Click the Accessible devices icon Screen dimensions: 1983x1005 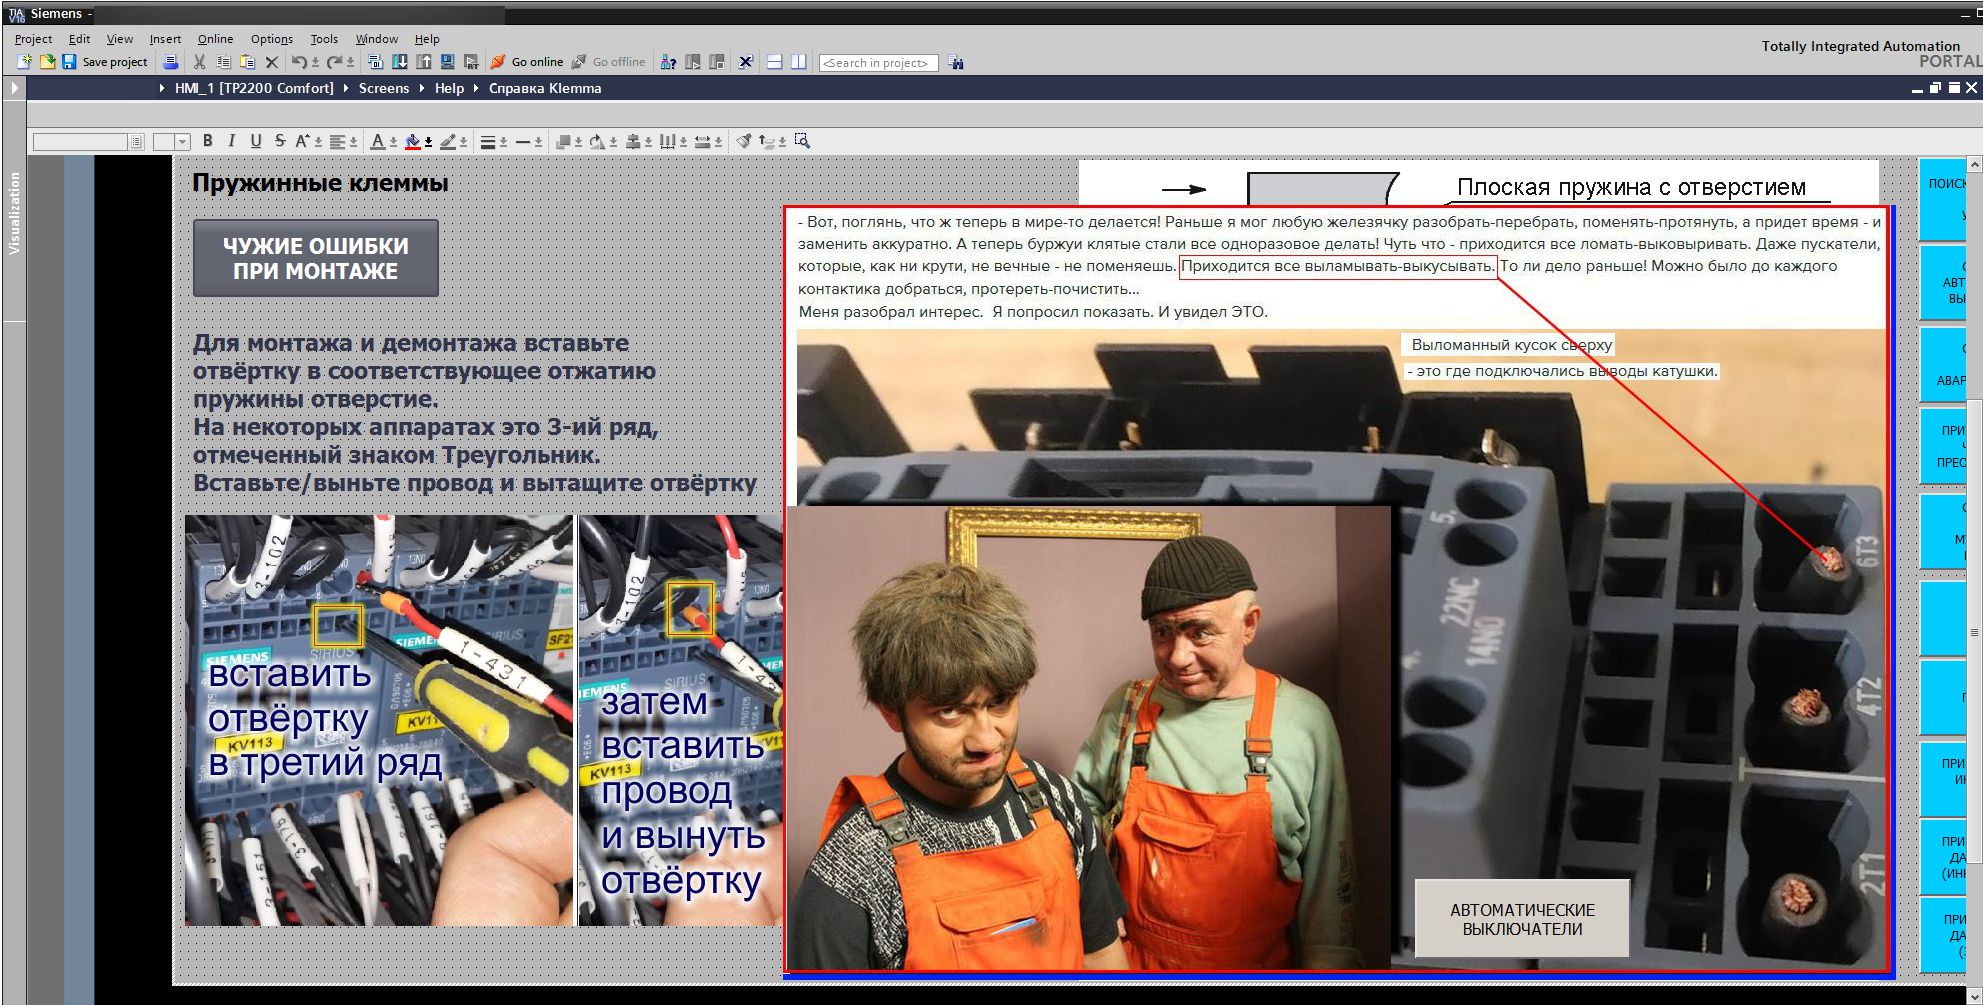point(669,62)
